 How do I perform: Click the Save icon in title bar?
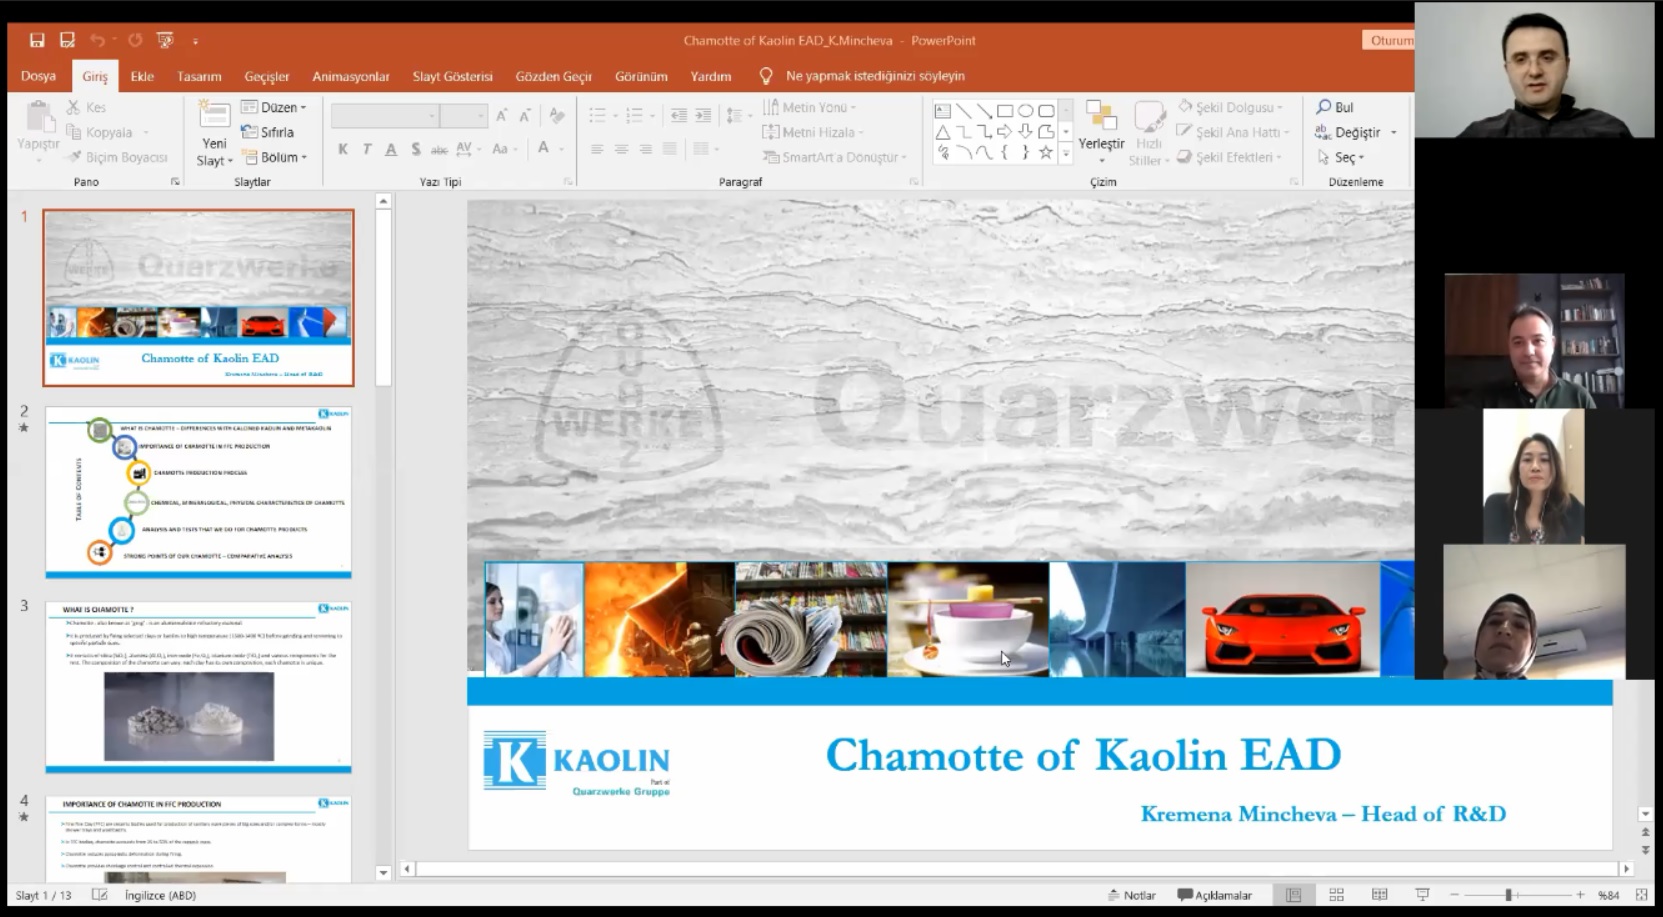coord(37,40)
